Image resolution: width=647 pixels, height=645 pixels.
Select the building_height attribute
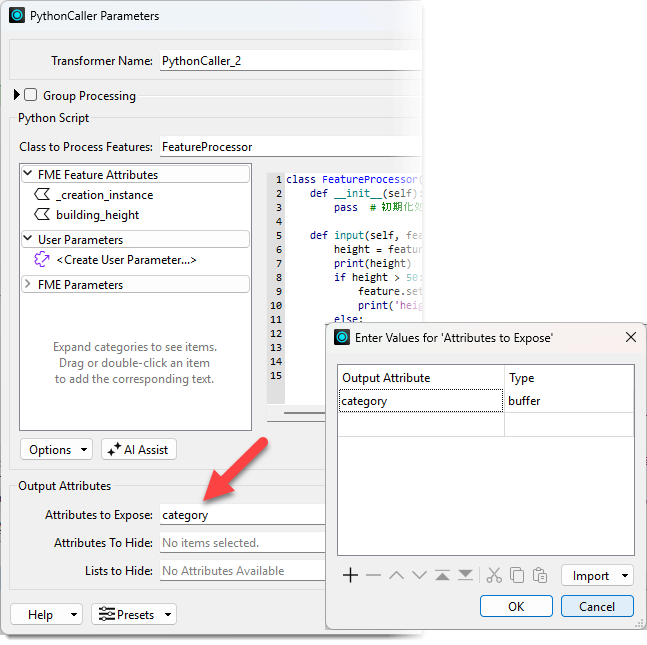coord(97,215)
